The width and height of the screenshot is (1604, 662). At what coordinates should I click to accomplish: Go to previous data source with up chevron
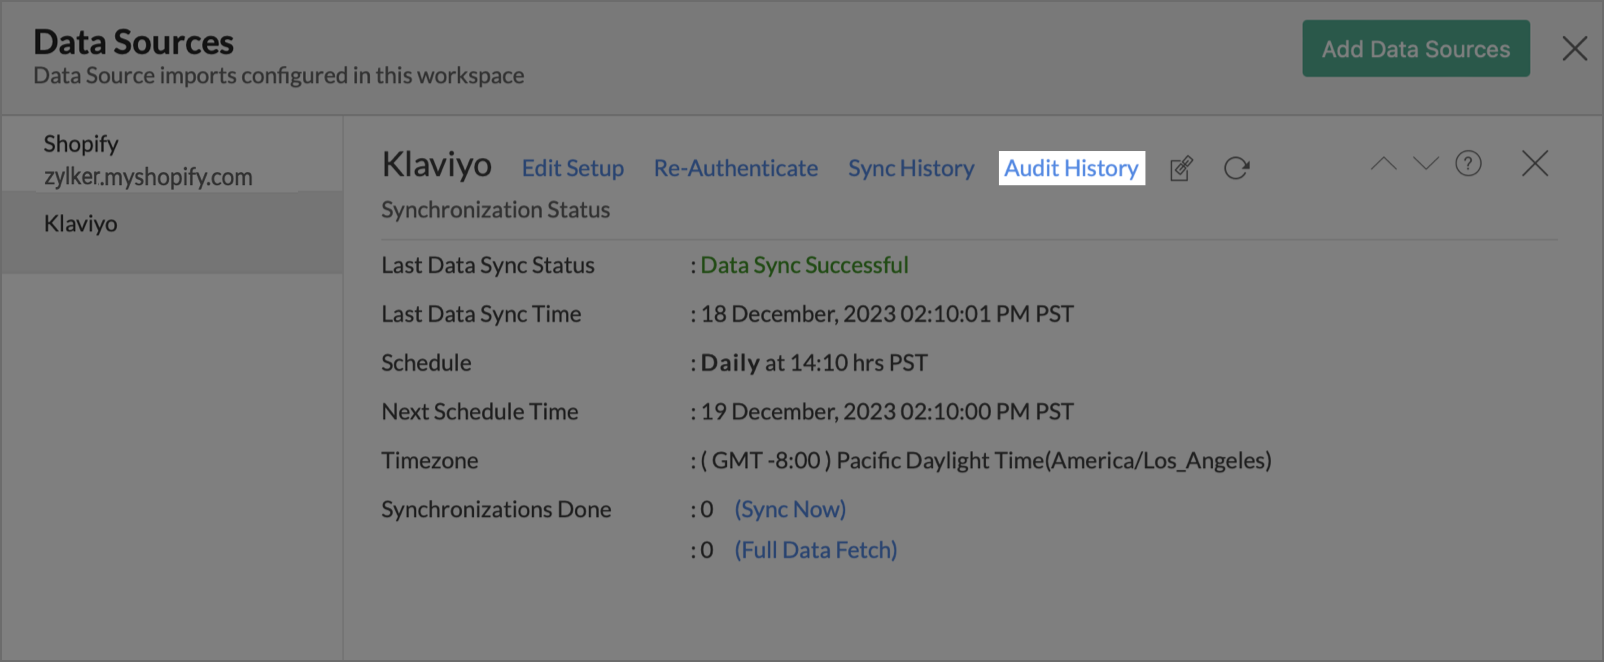coord(1383,164)
